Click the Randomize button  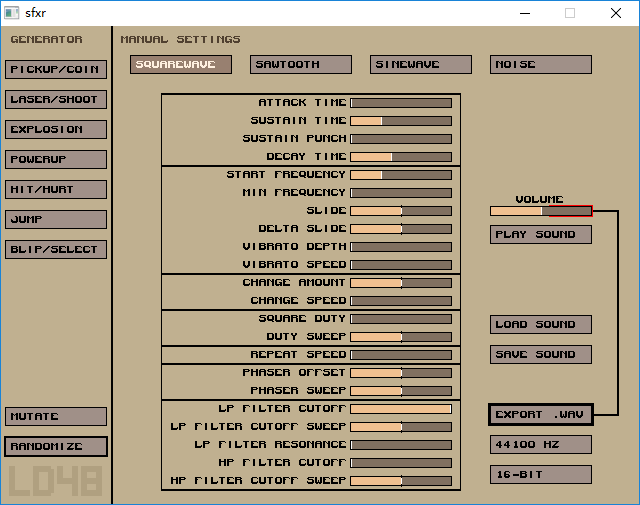click(56, 447)
